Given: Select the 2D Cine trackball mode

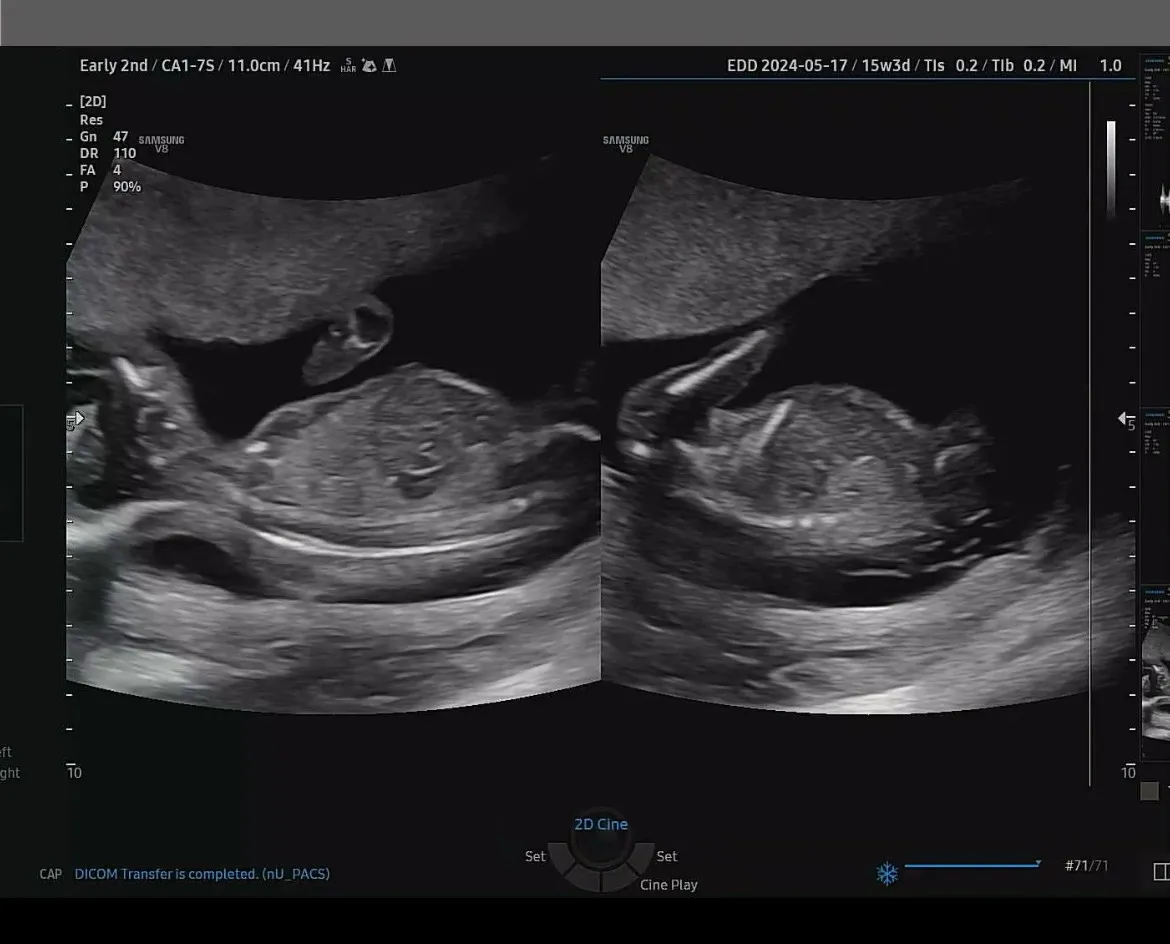Looking at the screenshot, I should pos(601,825).
